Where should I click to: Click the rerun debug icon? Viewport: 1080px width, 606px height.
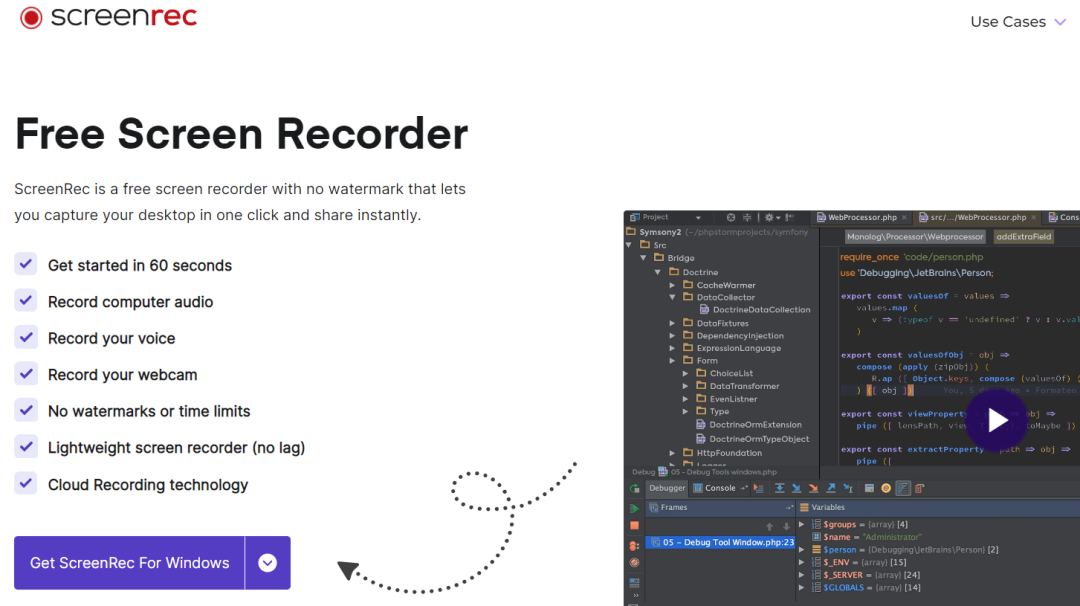634,488
